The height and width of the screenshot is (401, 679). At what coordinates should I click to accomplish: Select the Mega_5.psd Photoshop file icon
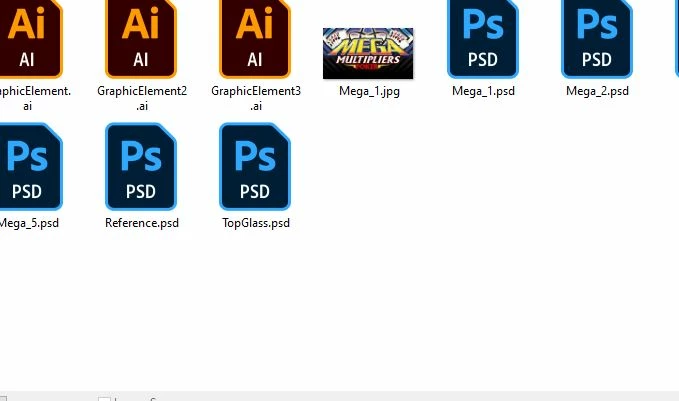(30, 167)
